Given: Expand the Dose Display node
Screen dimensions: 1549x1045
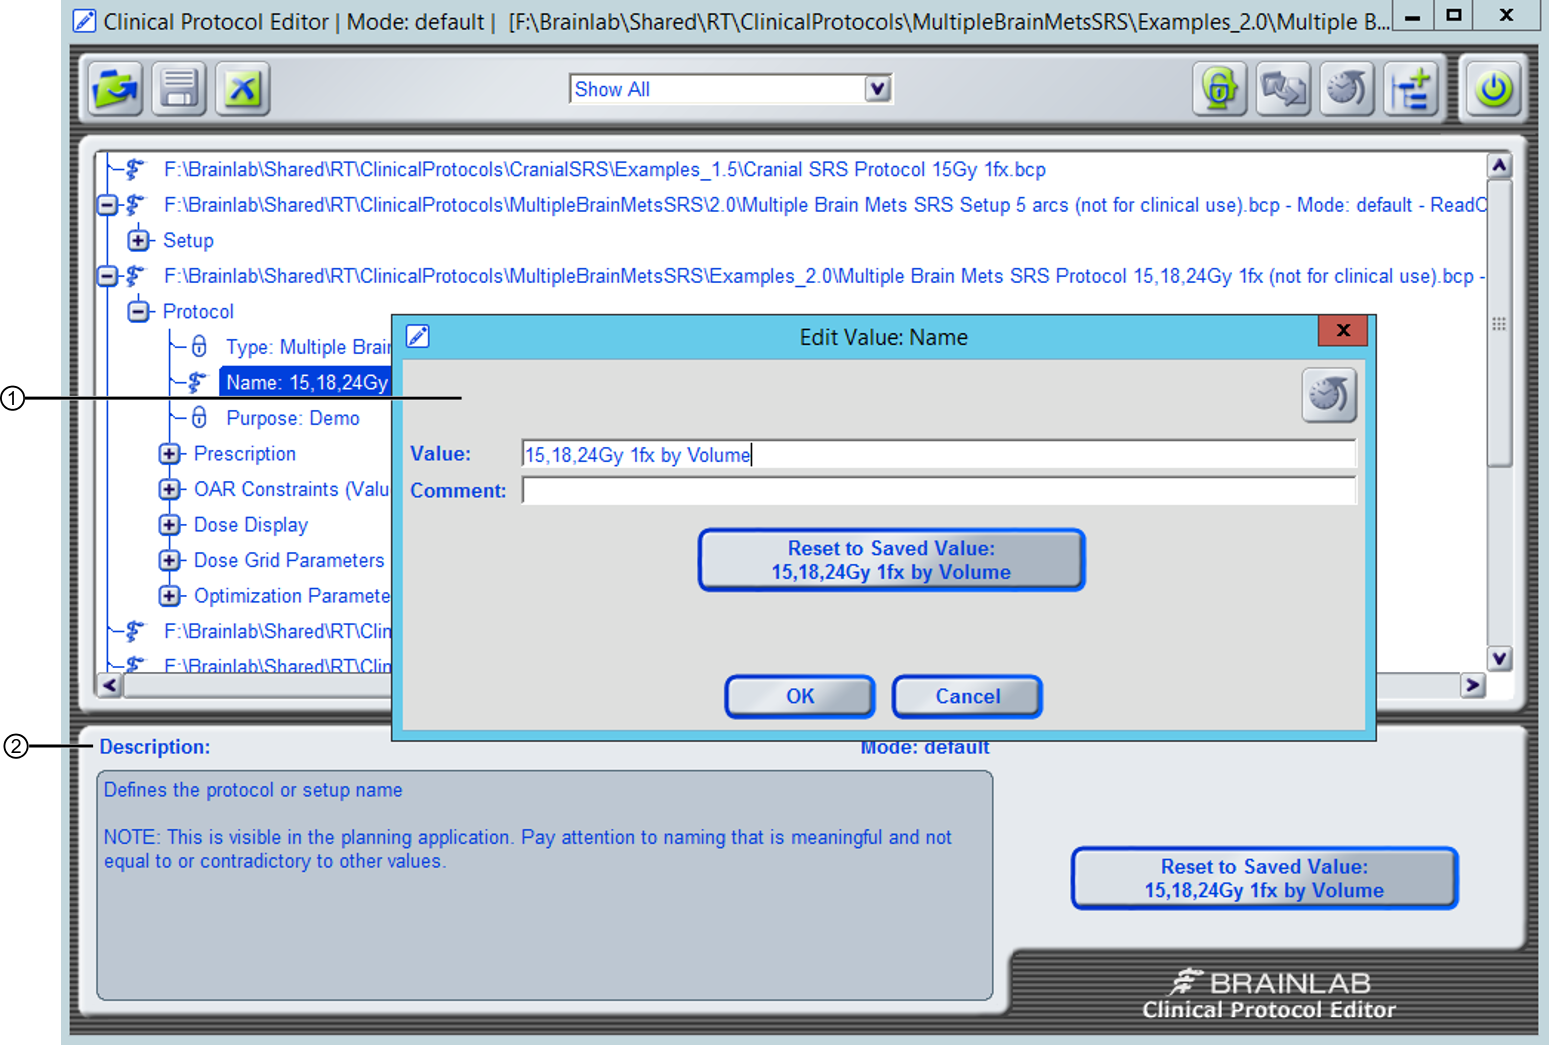Looking at the screenshot, I should 170,525.
